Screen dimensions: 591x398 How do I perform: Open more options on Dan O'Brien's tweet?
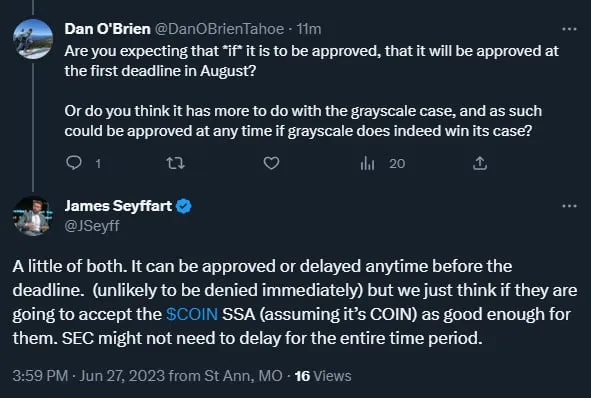point(569,29)
